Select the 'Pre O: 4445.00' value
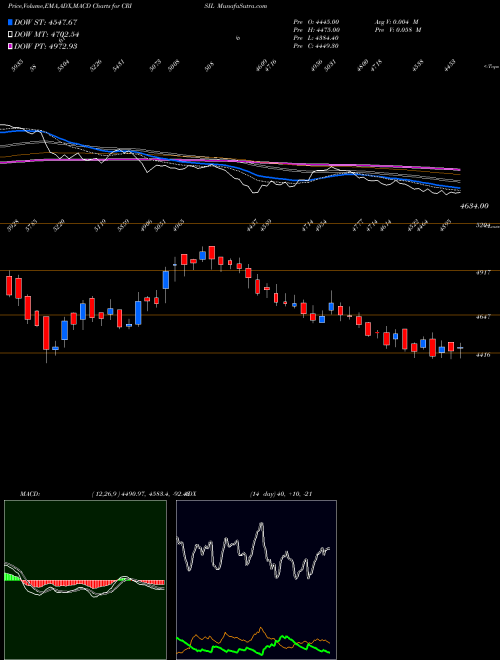 click(316, 21)
